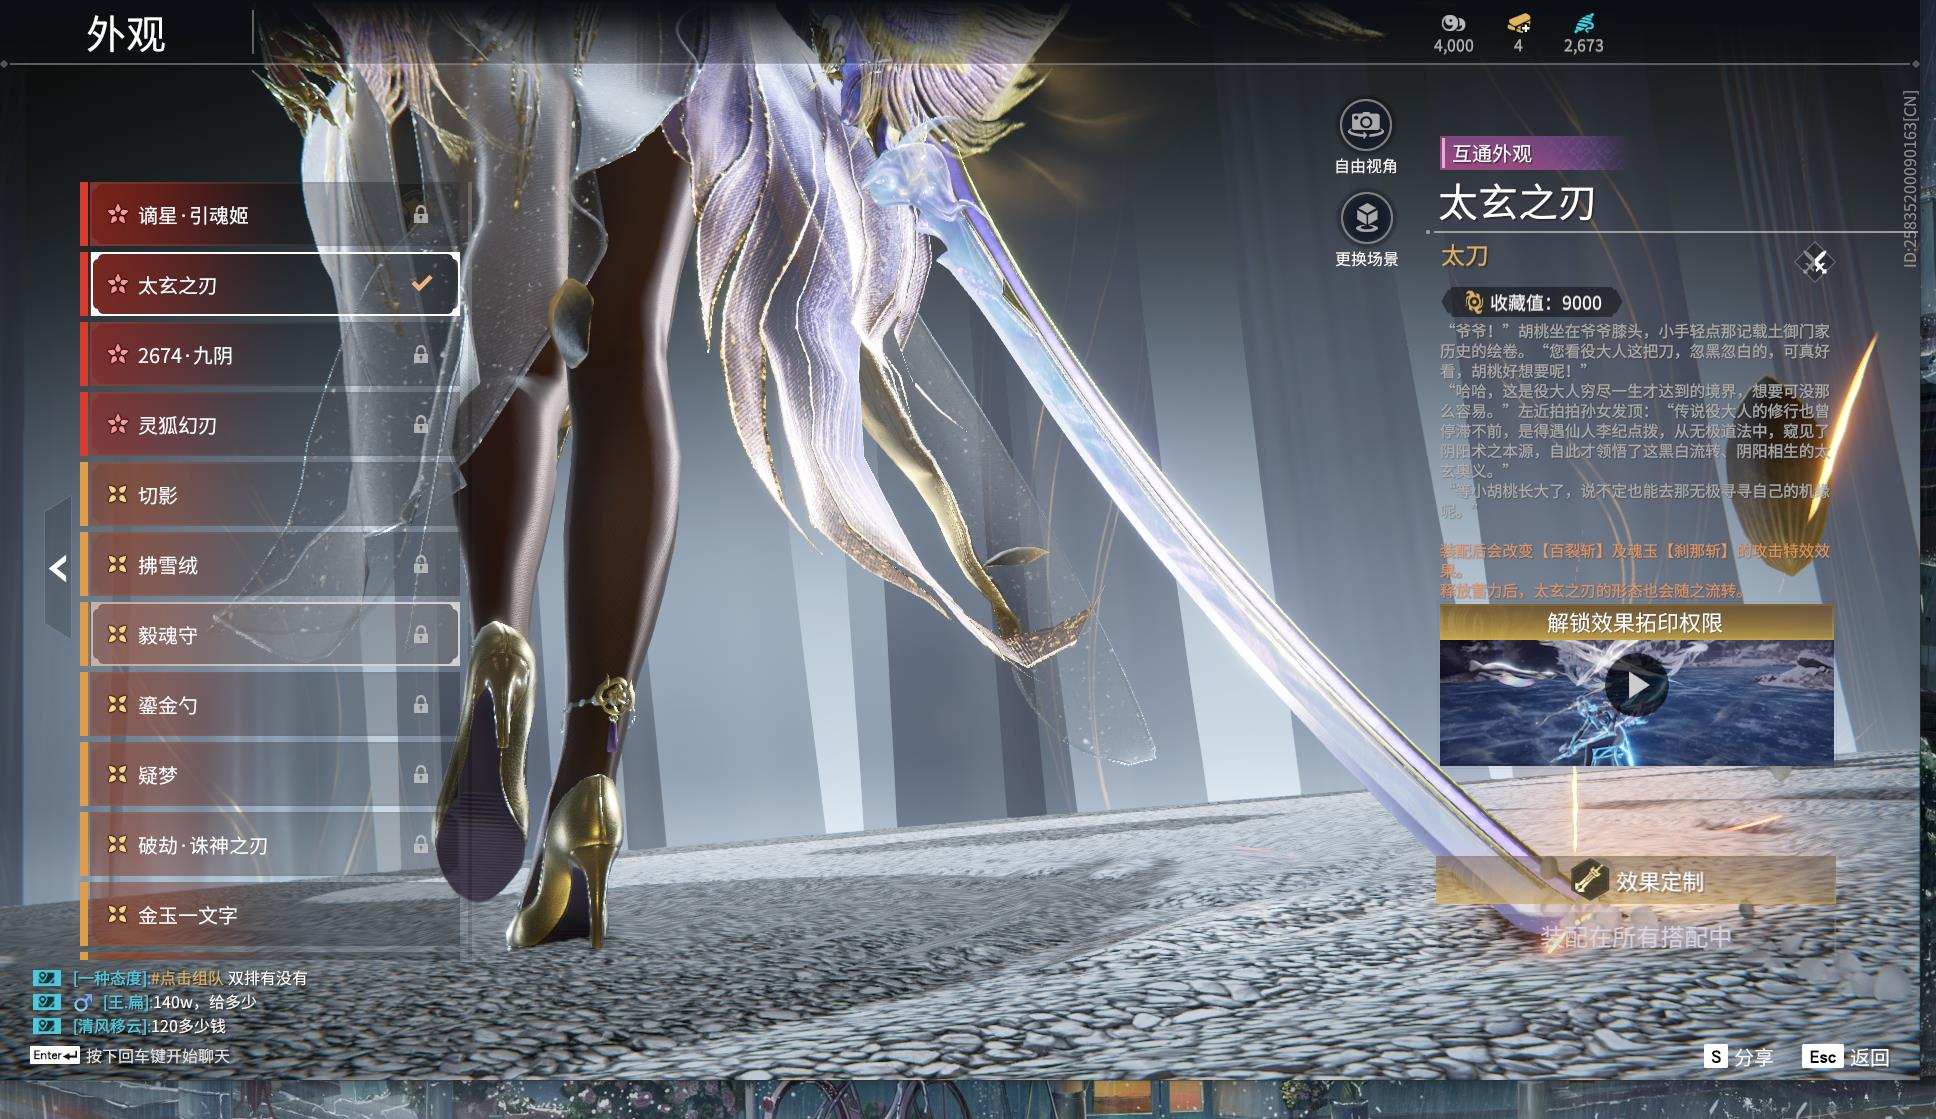Click the chat channel icon beside 王扁 message
Image resolution: width=1936 pixels, height=1119 pixels.
click(46, 1002)
